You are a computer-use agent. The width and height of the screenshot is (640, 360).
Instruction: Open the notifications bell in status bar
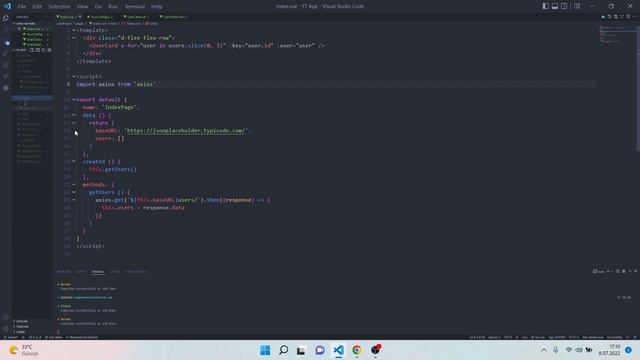click(635, 337)
